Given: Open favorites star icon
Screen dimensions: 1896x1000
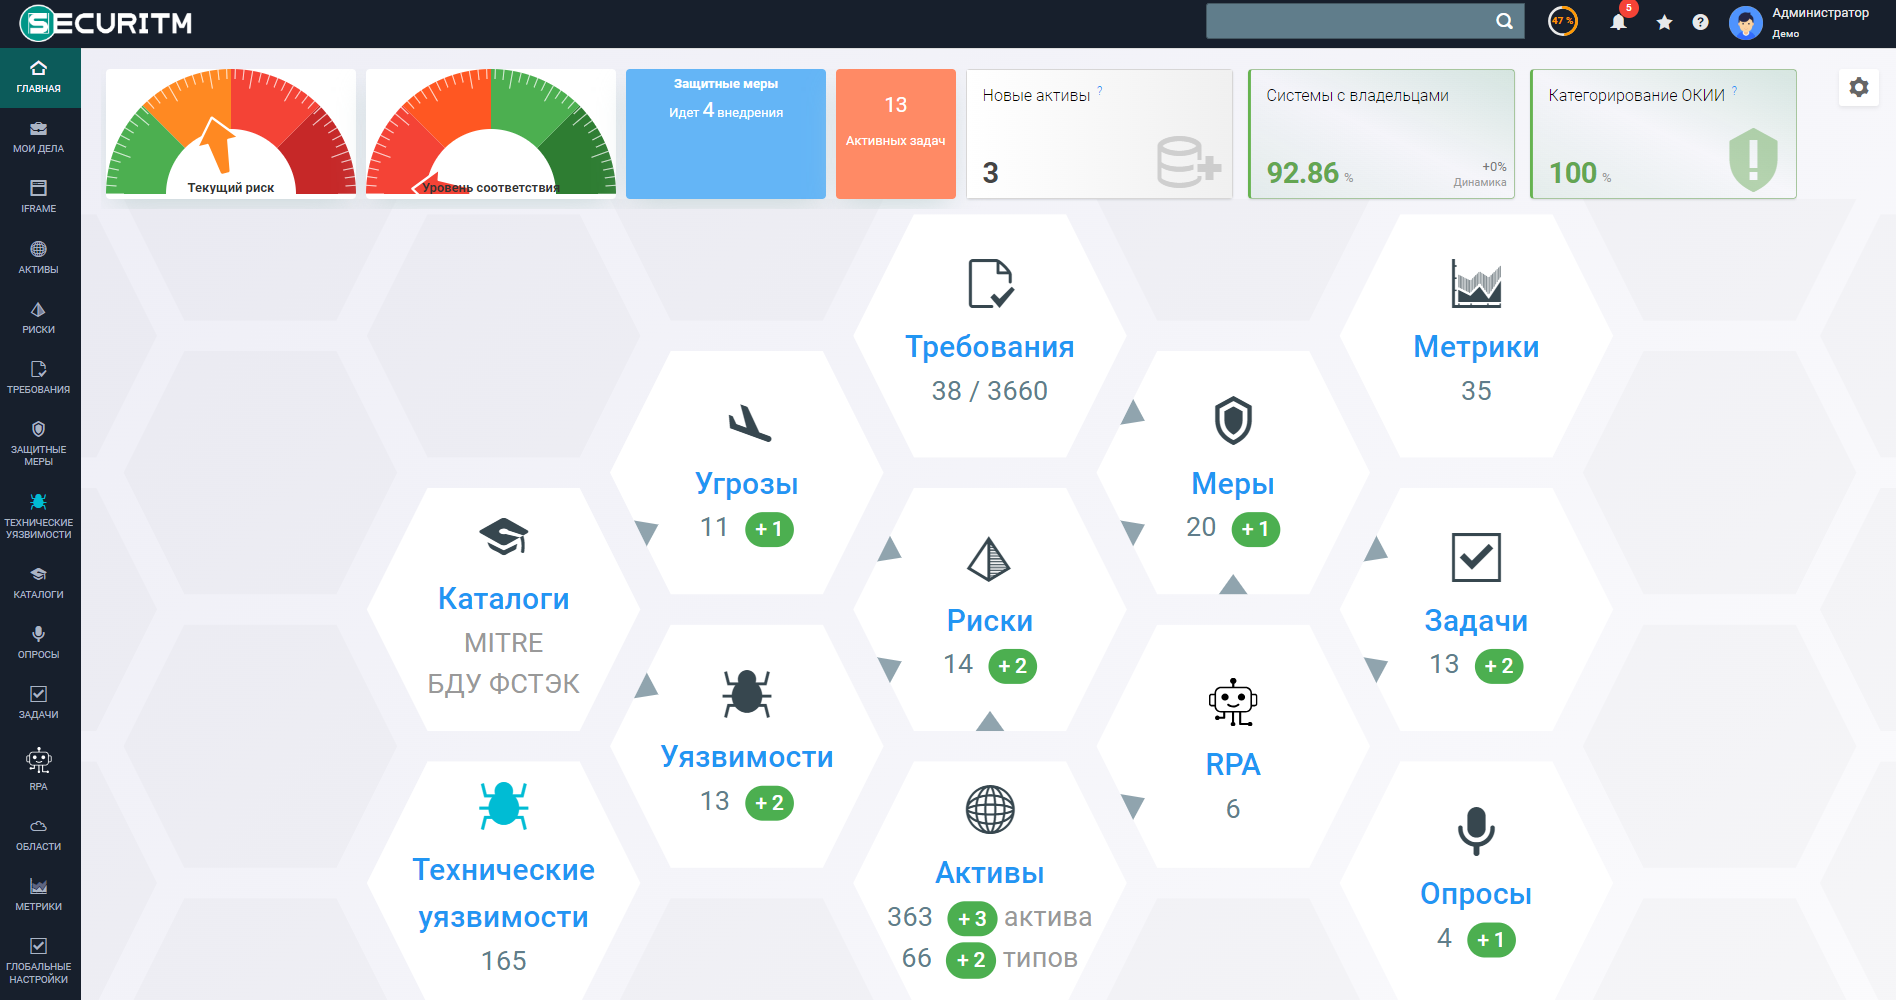Looking at the screenshot, I should (x=1664, y=22).
